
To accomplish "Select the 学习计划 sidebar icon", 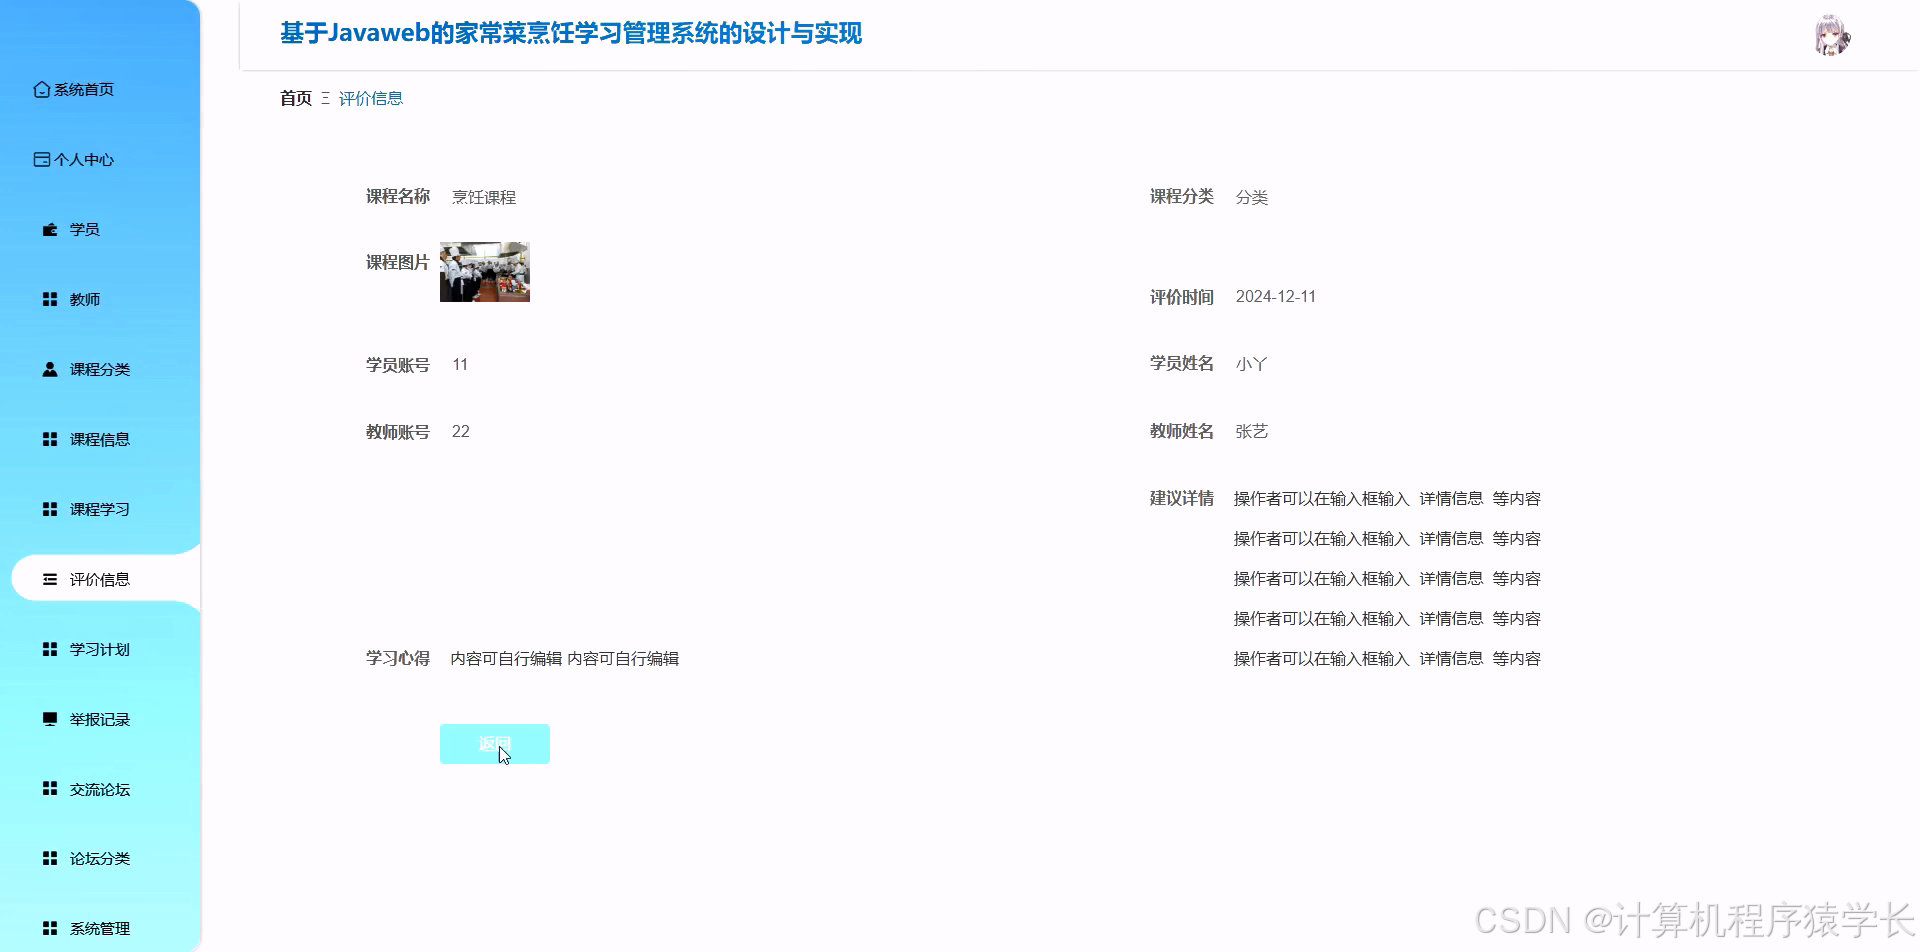I will click(x=49, y=648).
